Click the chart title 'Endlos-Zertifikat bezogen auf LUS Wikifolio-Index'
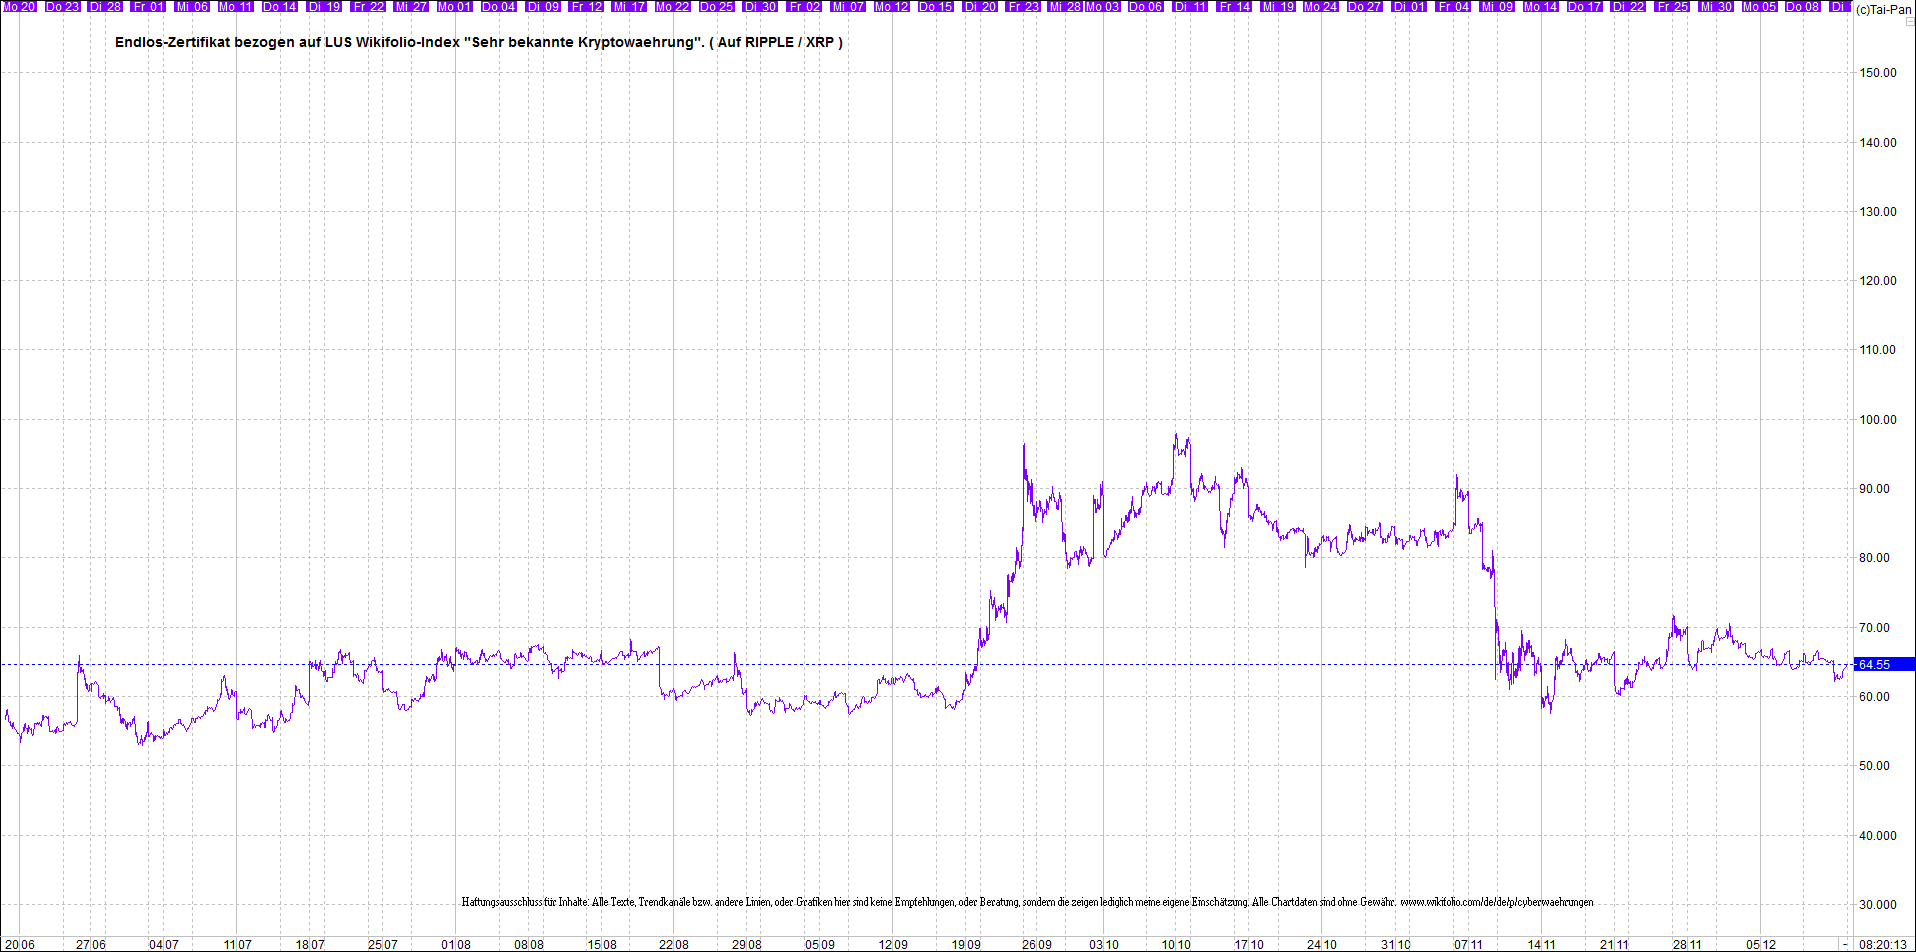This screenshot has width=1916, height=952. (x=287, y=42)
